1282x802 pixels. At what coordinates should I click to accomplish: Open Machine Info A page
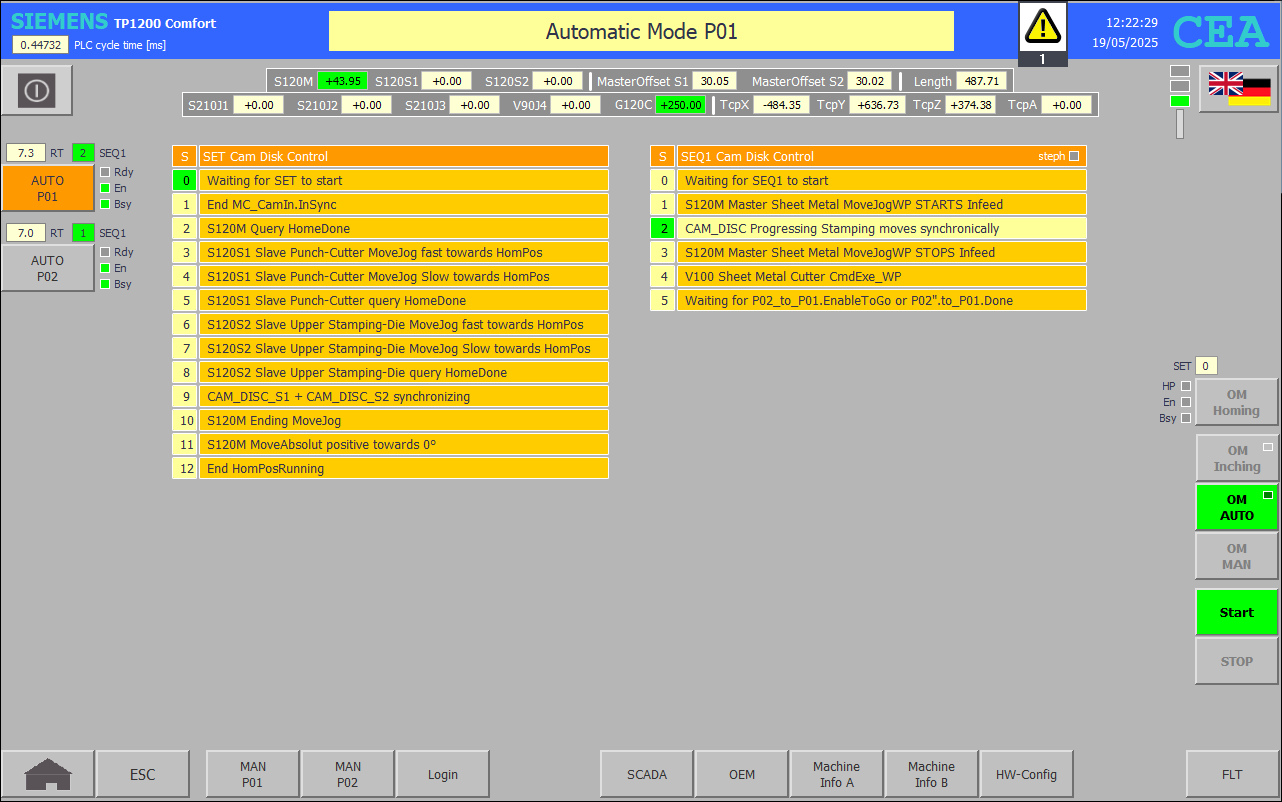836,774
